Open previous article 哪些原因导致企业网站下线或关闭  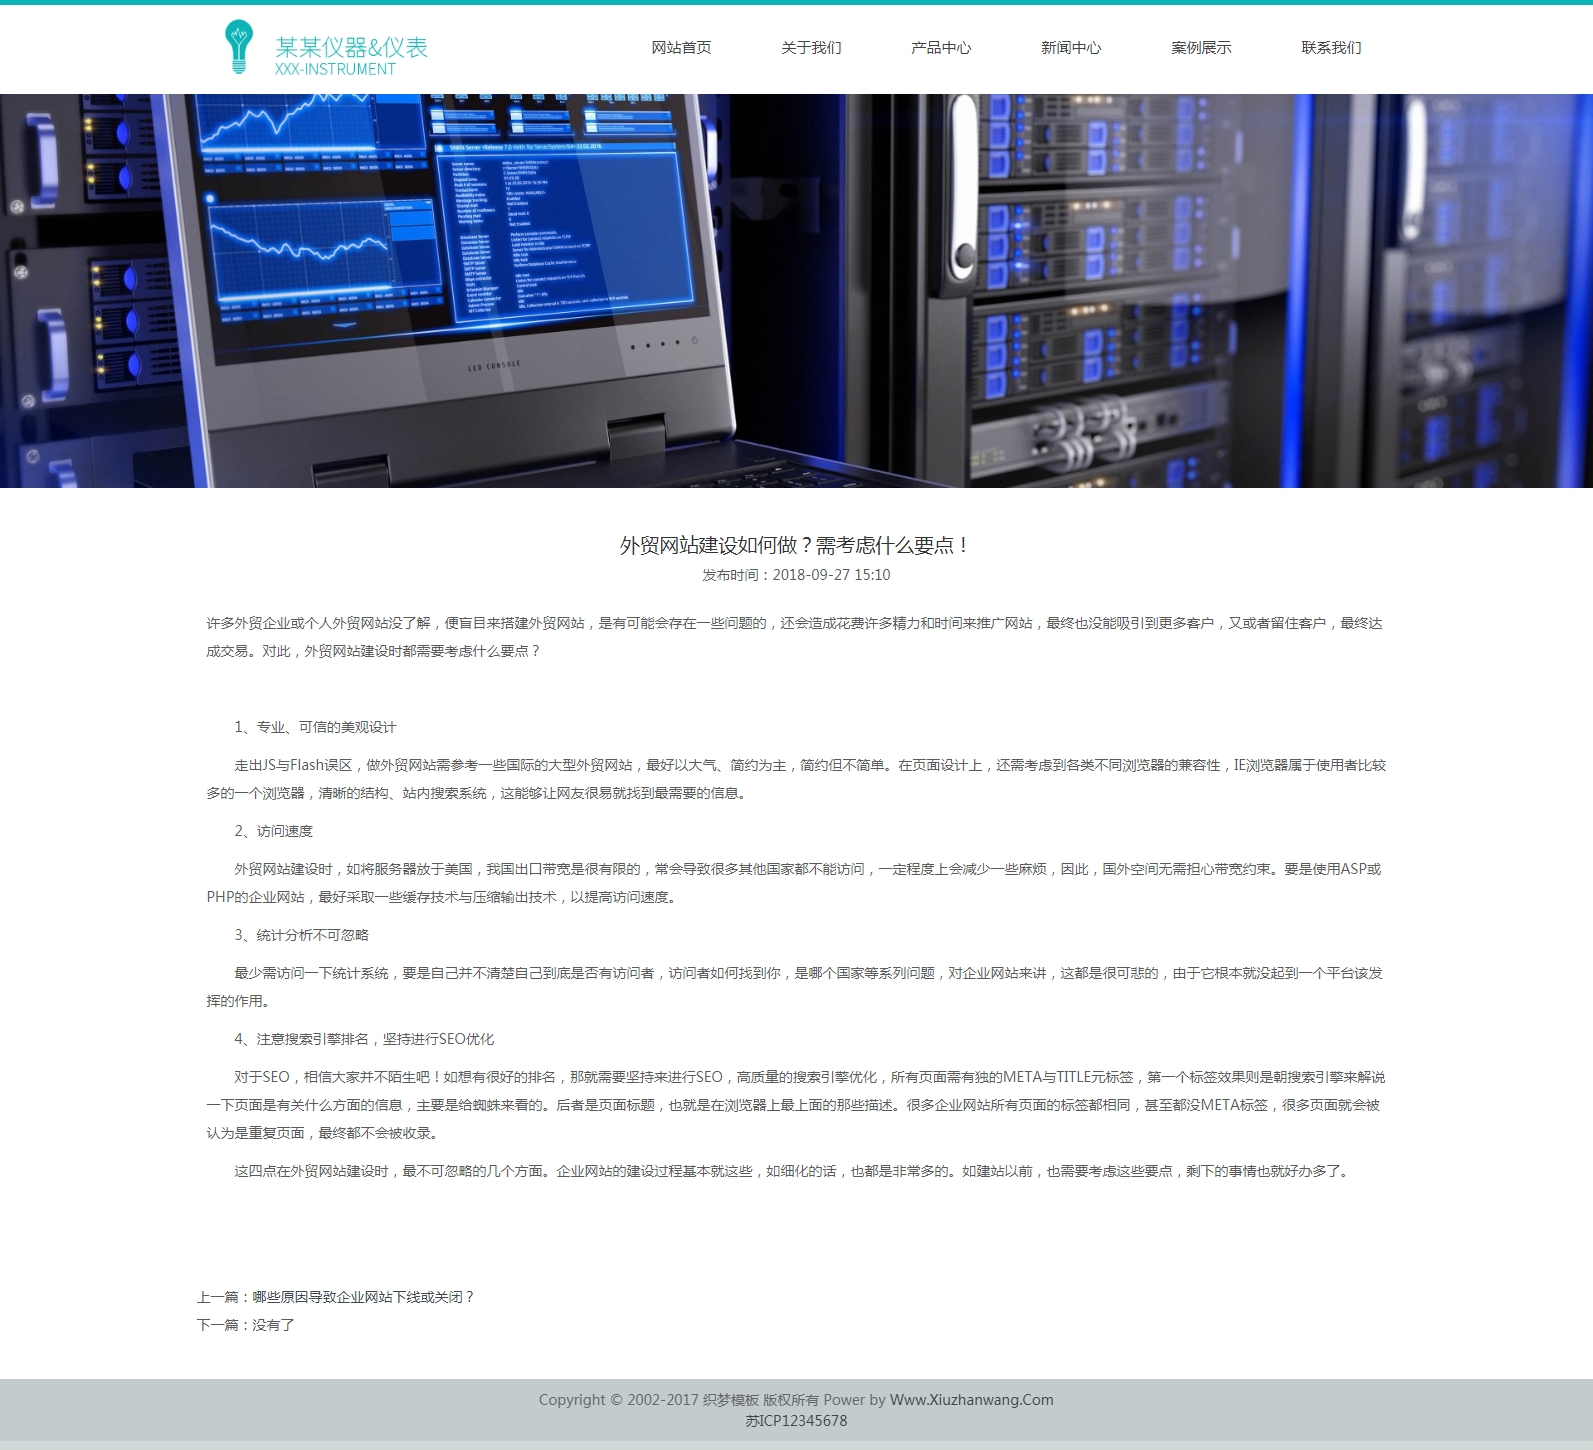tap(363, 1297)
